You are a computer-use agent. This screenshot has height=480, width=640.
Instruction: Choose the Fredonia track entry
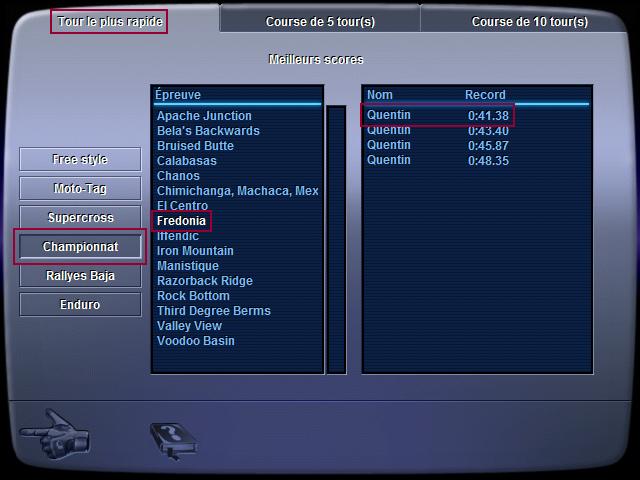181,221
